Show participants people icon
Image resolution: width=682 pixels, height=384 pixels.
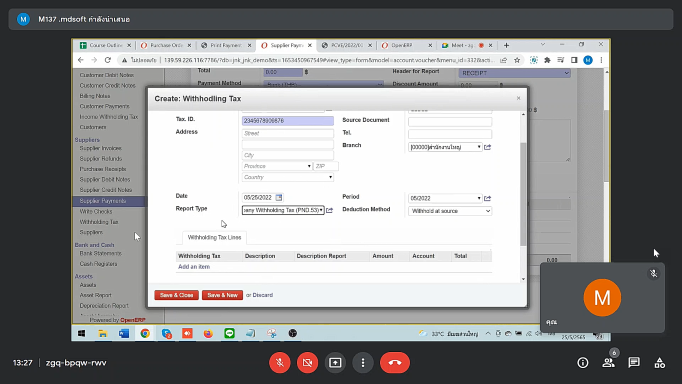[x=608, y=363]
